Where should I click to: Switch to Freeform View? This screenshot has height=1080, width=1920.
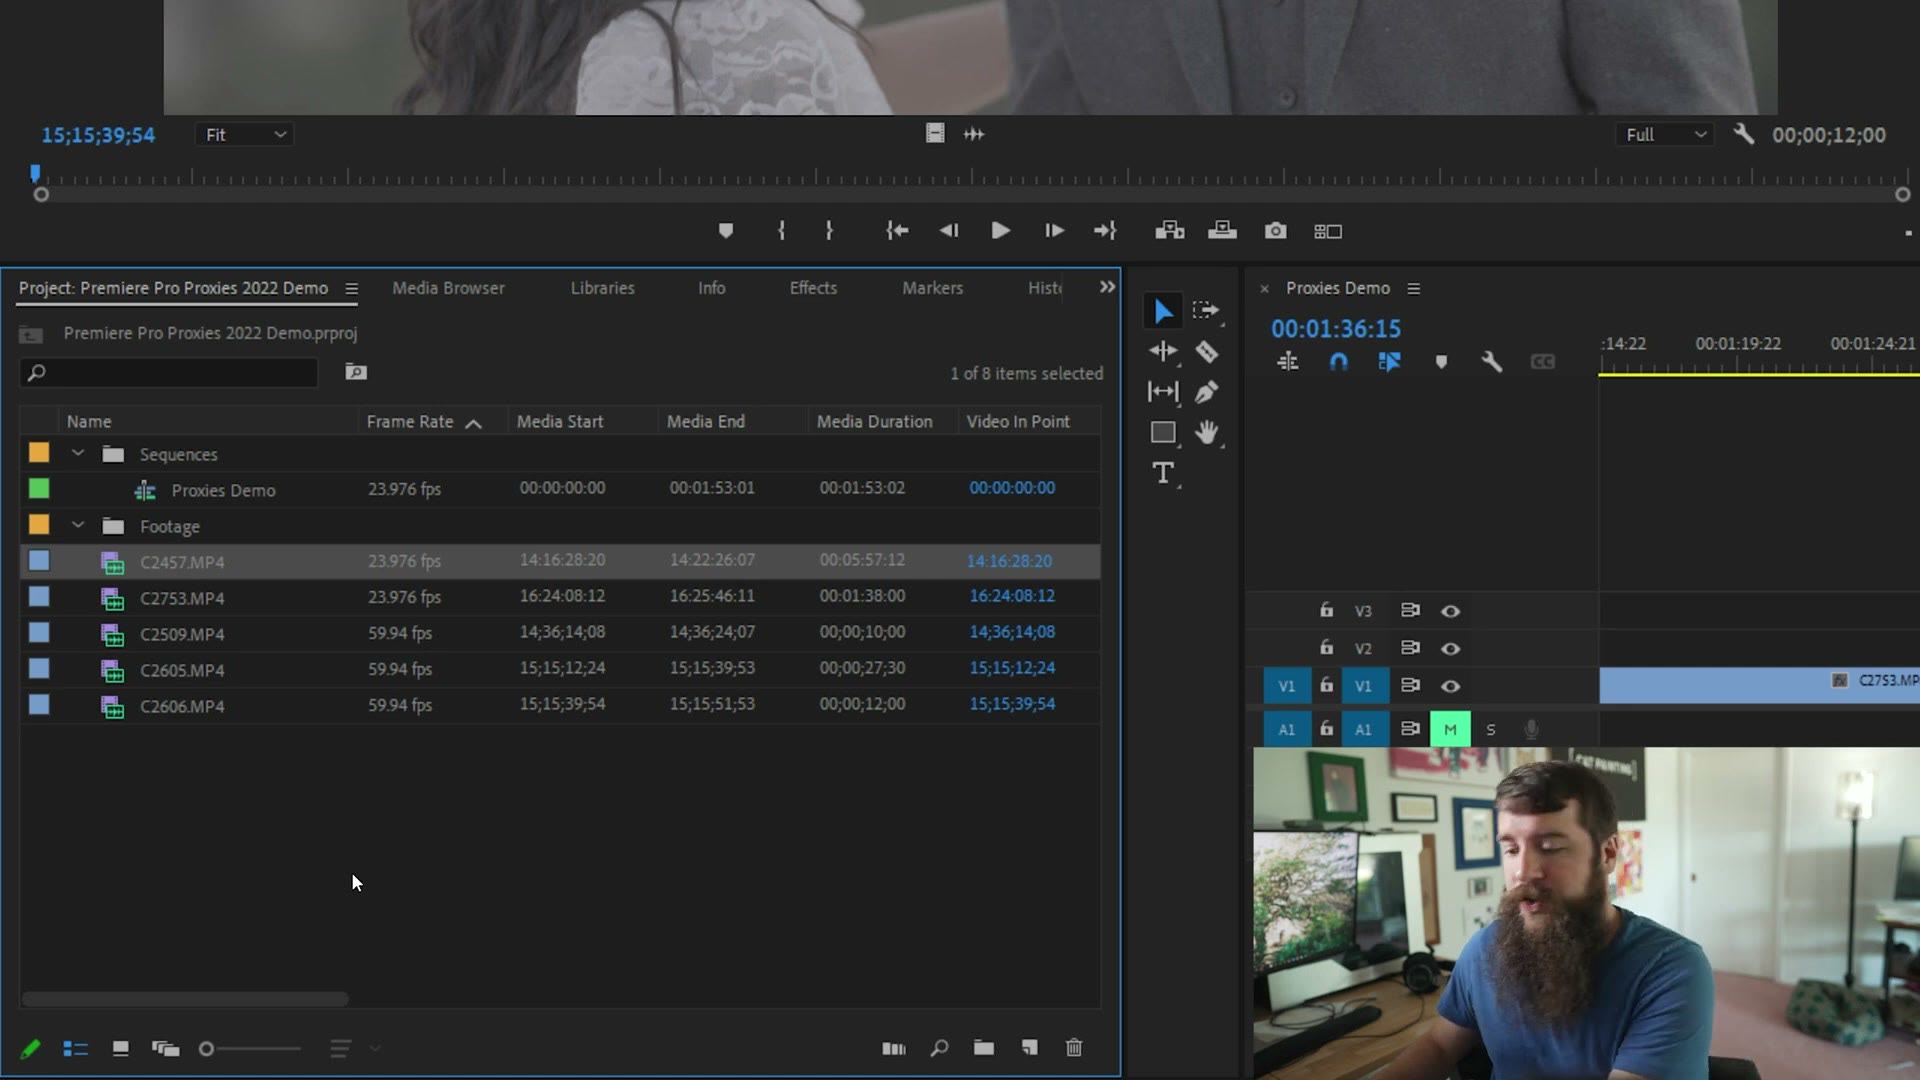tap(165, 1049)
